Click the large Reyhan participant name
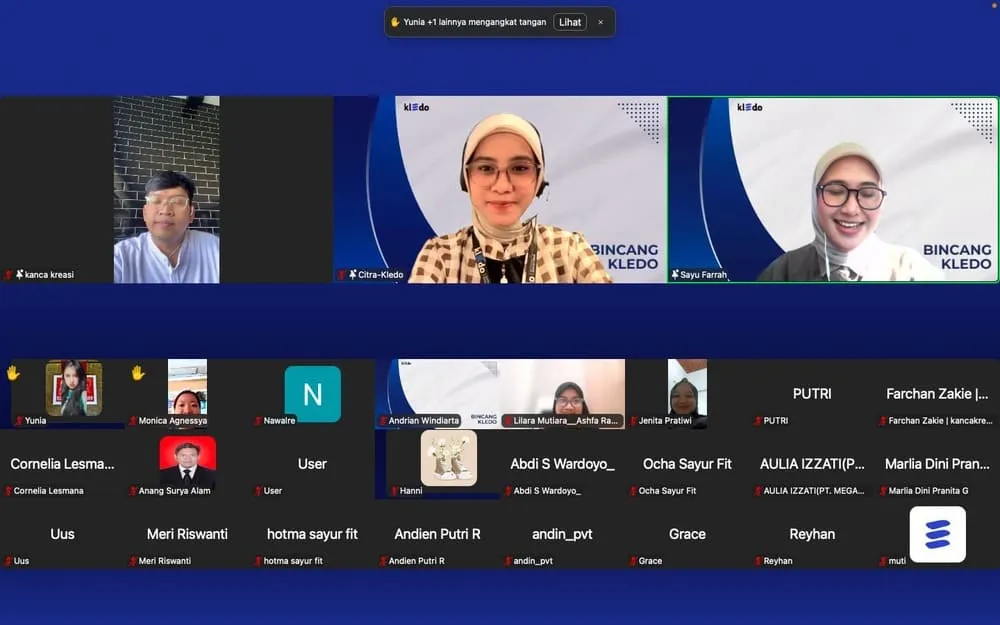 812,534
